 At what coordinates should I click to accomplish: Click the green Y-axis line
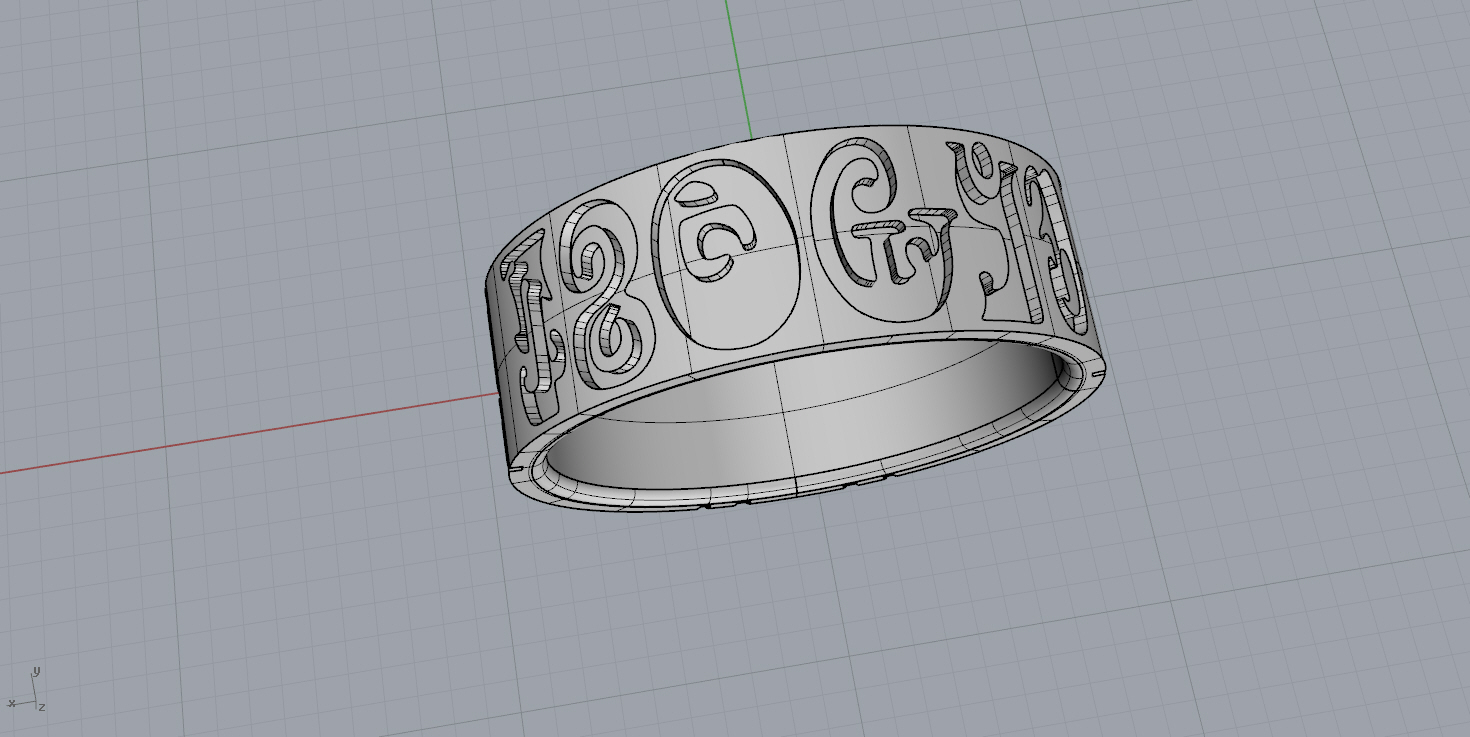point(739,70)
